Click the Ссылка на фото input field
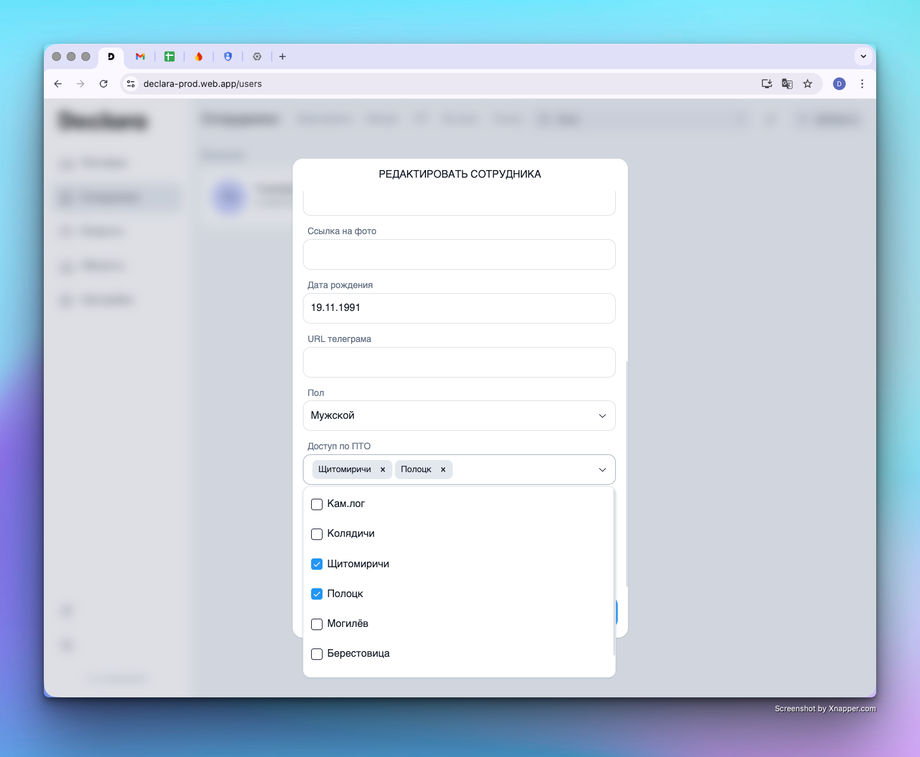Image resolution: width=920 pixels, height=757 pixels. tap(459, 255)
